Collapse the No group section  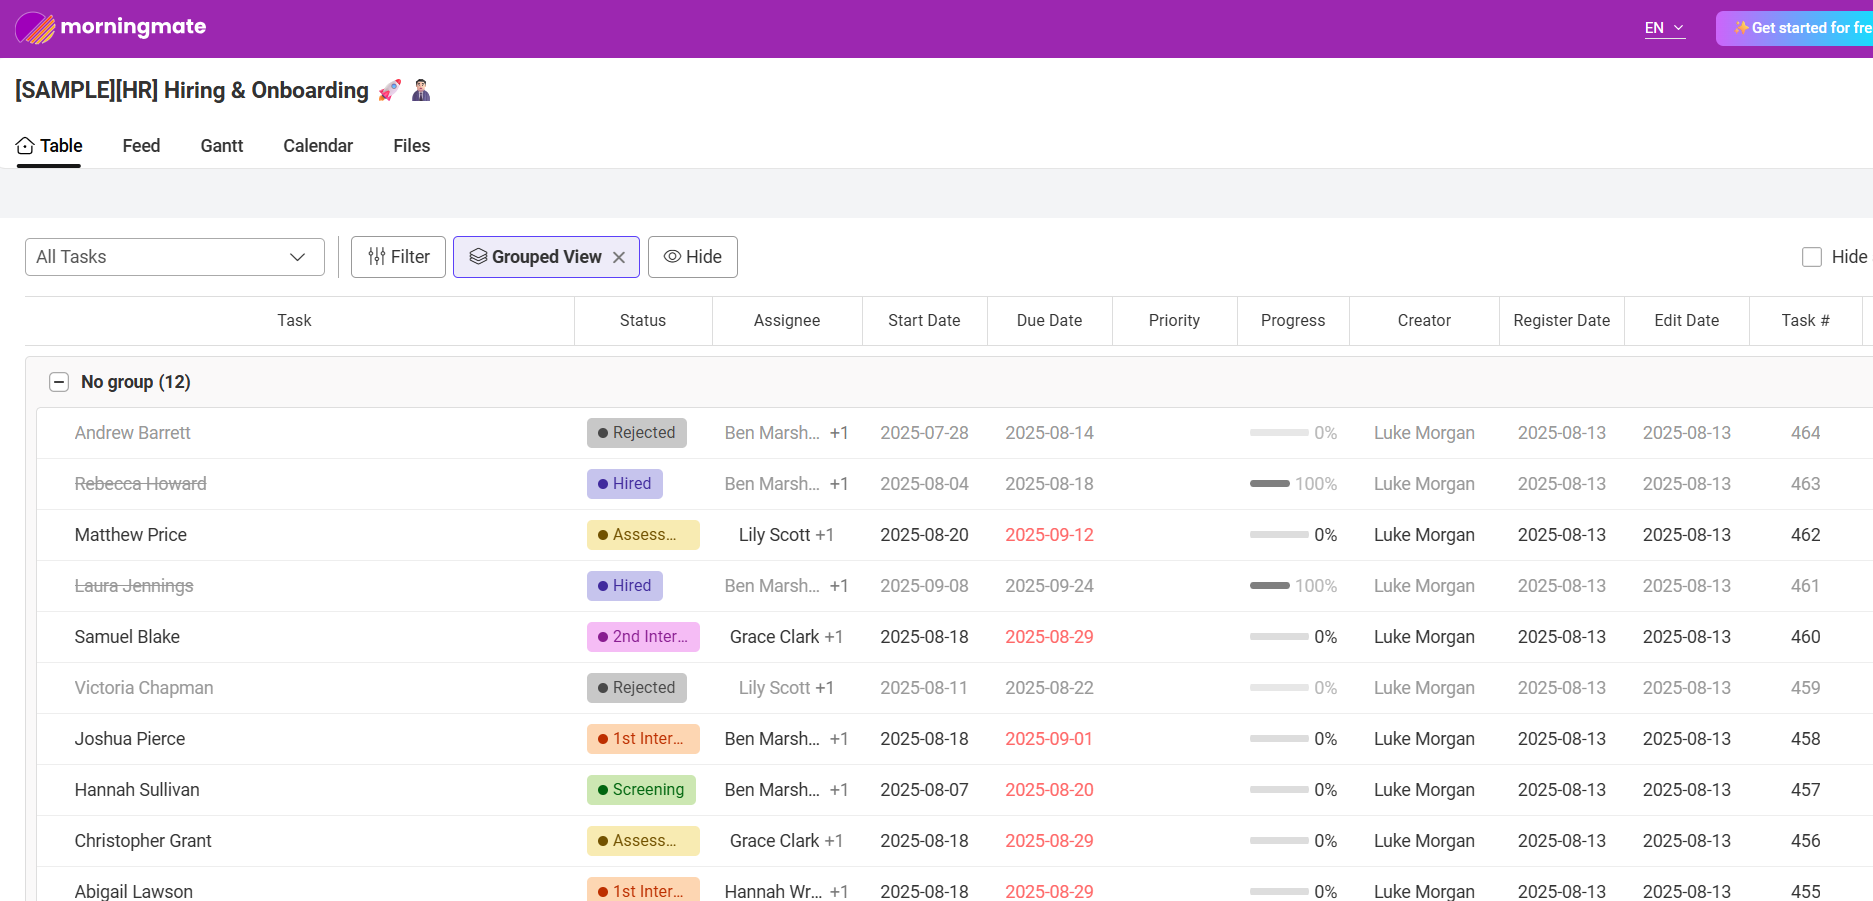(x=59, y=381)
